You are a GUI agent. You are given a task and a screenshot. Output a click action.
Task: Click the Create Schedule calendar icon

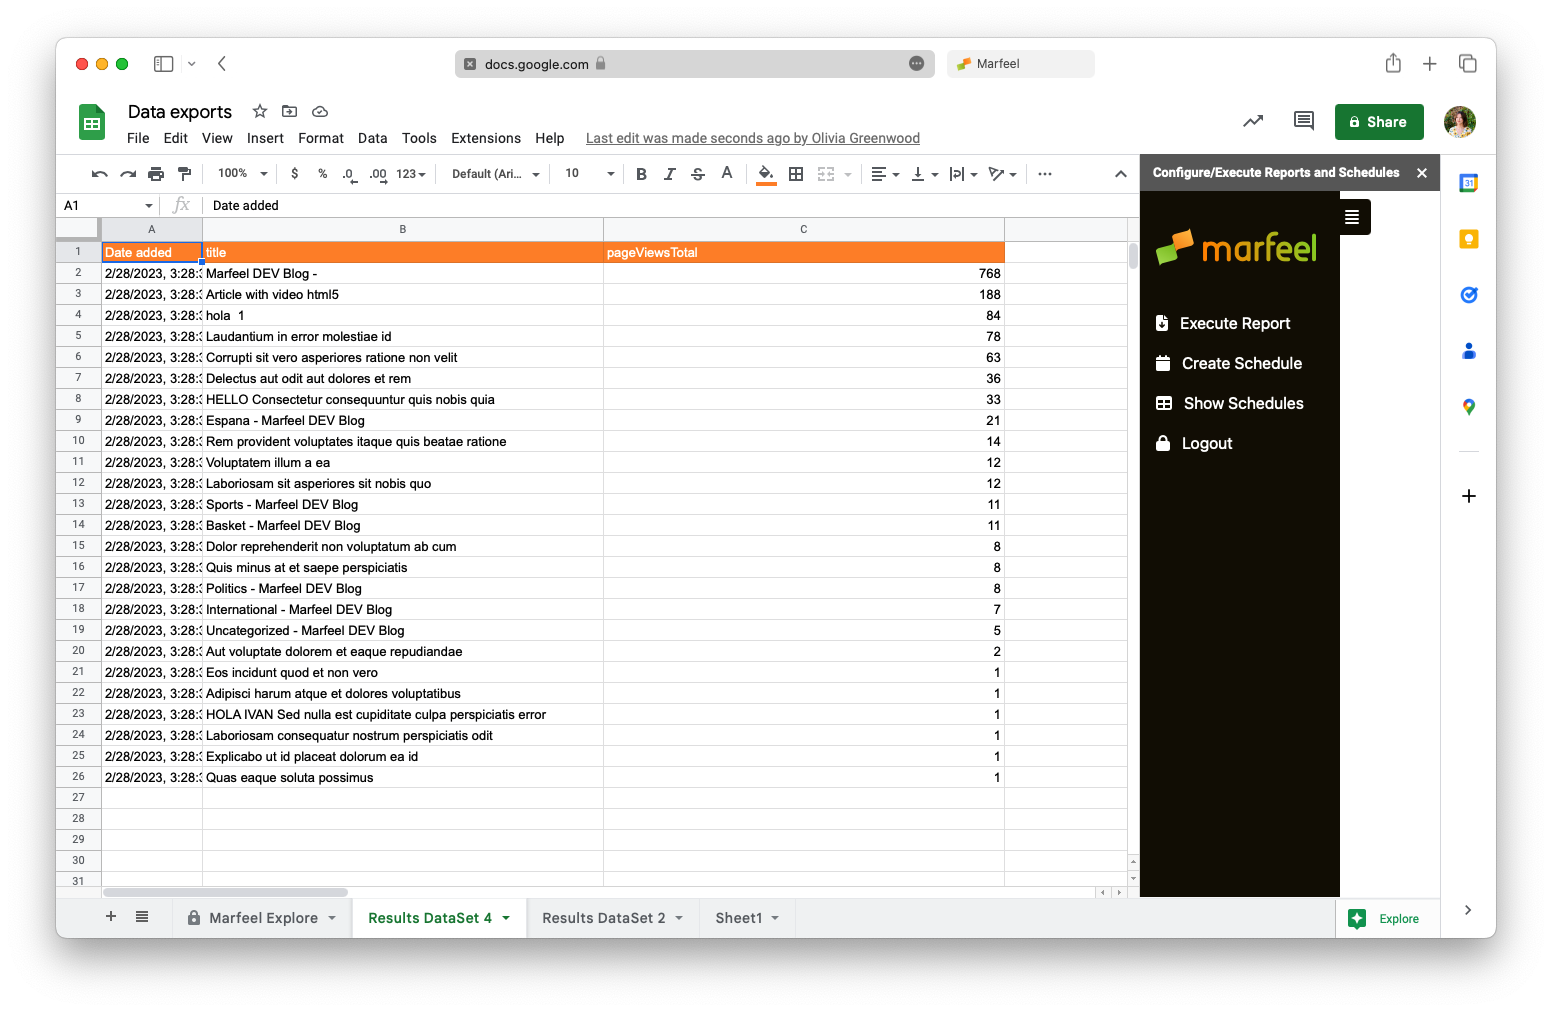coord(1163,363)
